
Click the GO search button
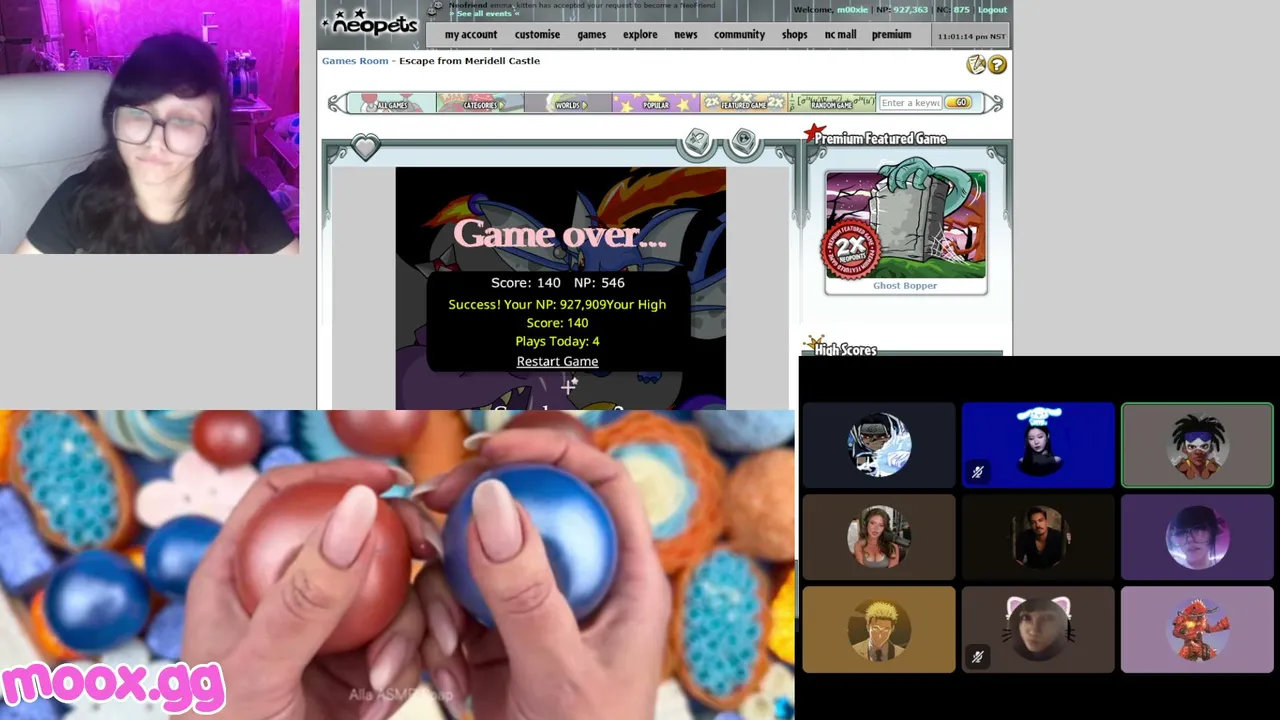coord(958,103)
